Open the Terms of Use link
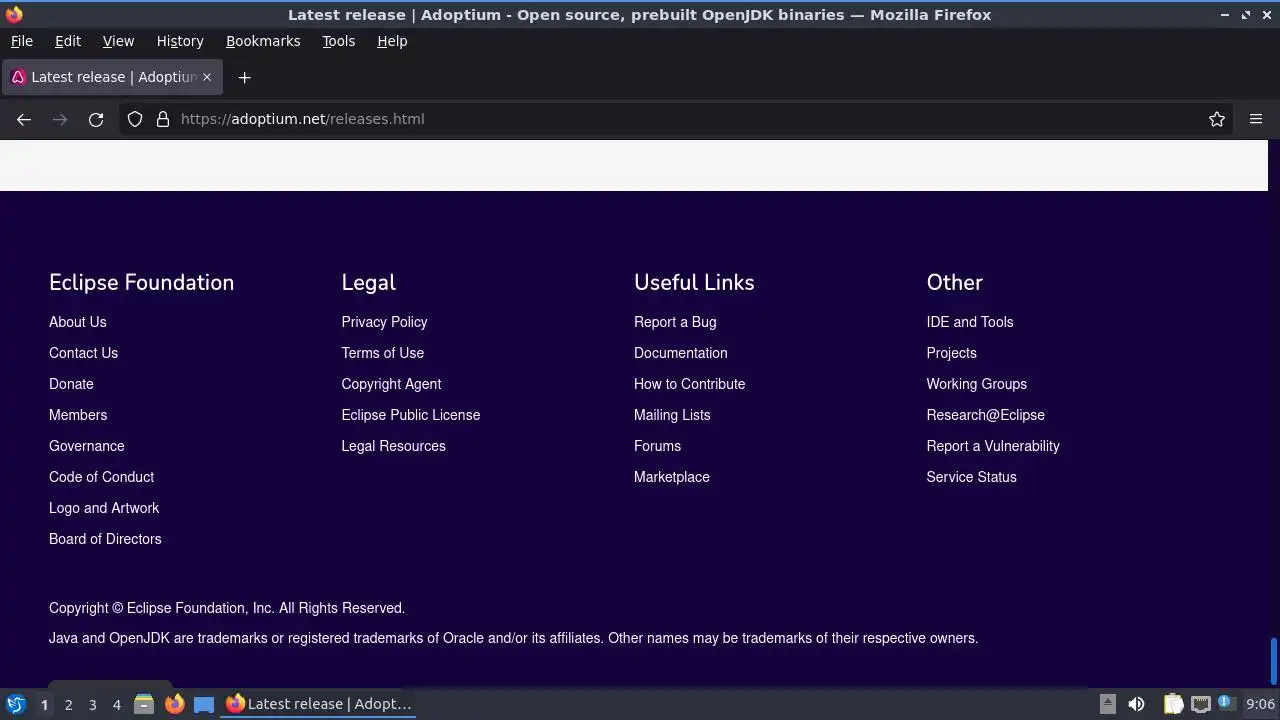The height and width of the screenshot is (720, 1280). (x=382, y=353)
